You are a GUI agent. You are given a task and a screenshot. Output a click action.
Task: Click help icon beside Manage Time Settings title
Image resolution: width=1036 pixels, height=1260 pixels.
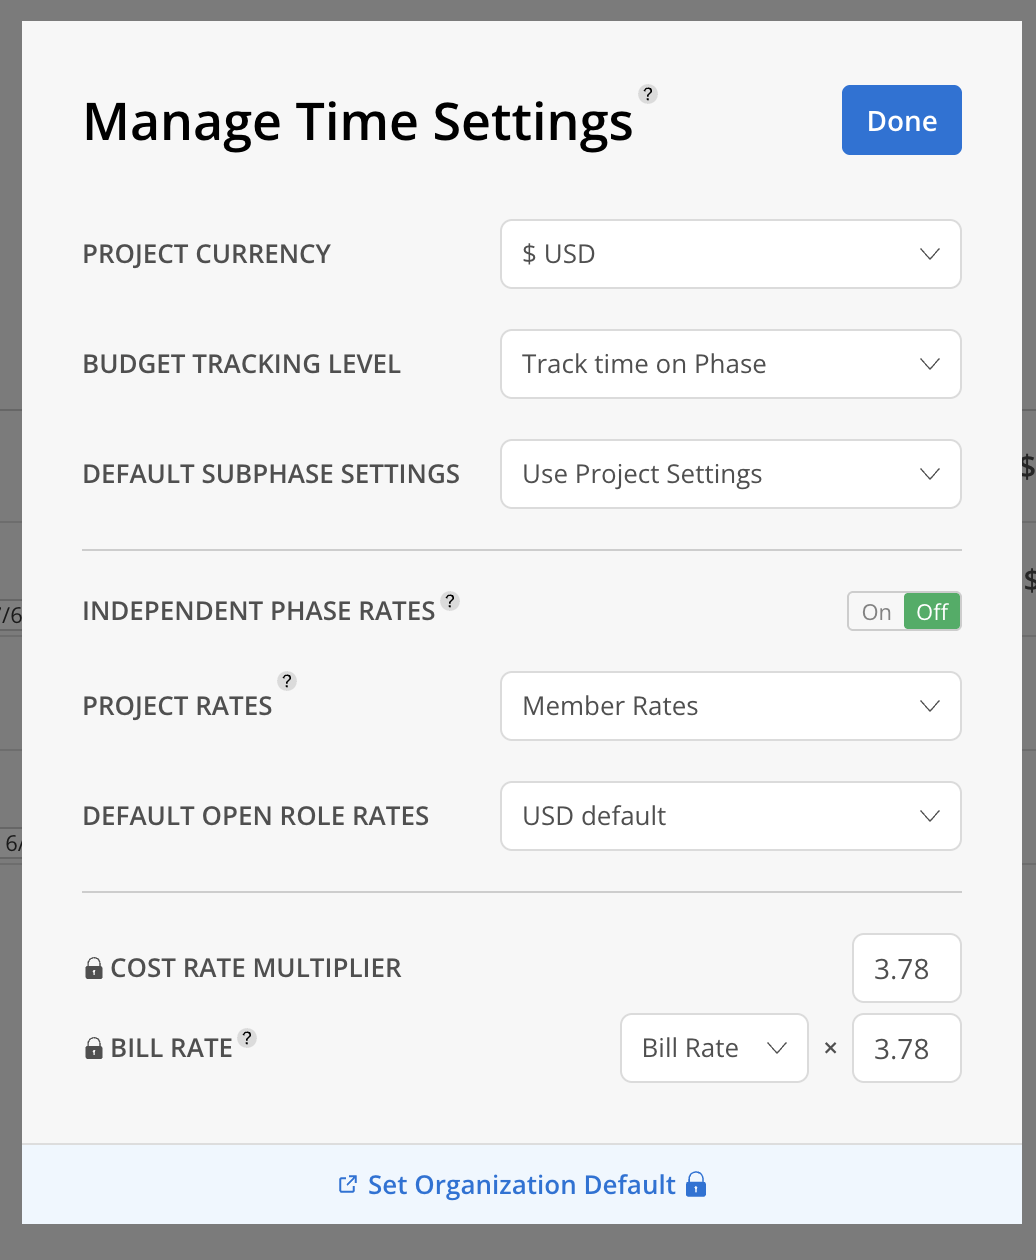coord(648,94)
